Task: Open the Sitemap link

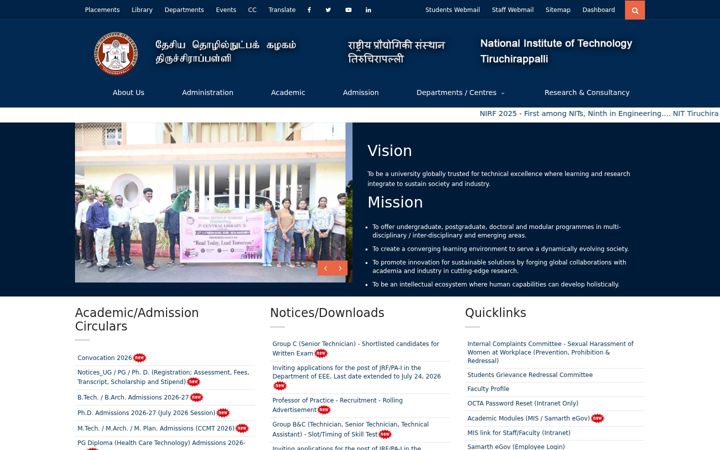Action: pos(558,10)
